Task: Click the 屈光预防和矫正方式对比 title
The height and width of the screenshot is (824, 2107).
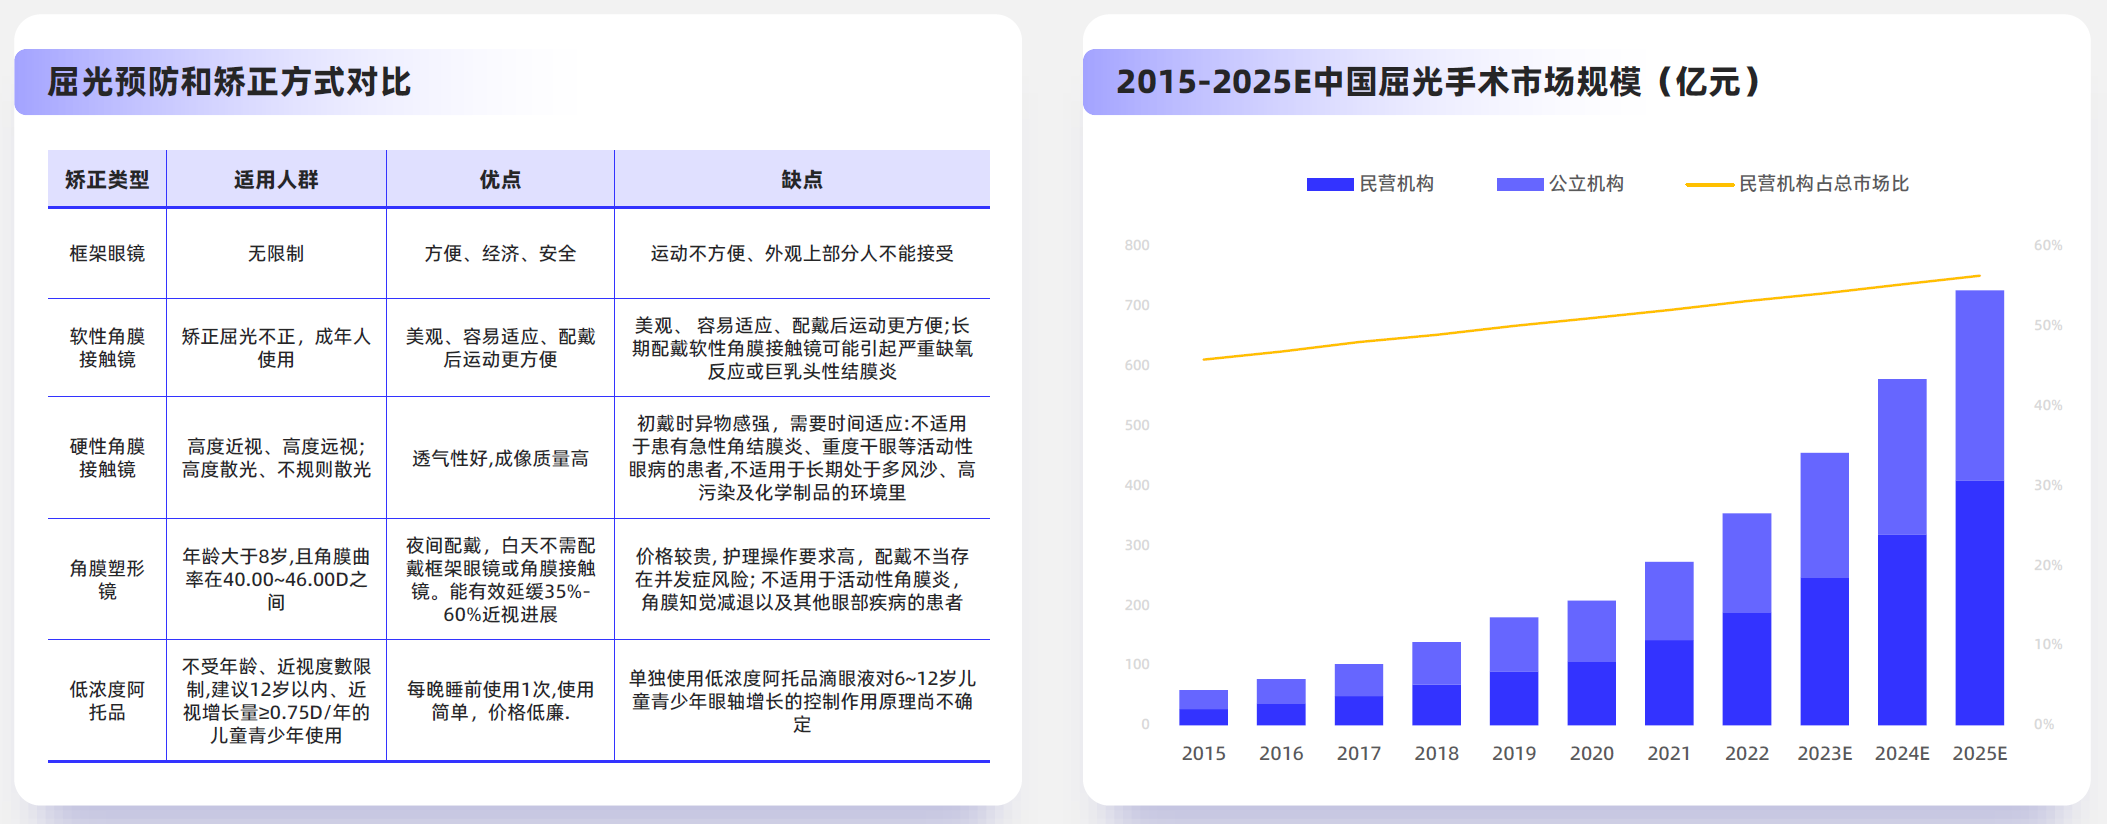Action: point(229,82)
